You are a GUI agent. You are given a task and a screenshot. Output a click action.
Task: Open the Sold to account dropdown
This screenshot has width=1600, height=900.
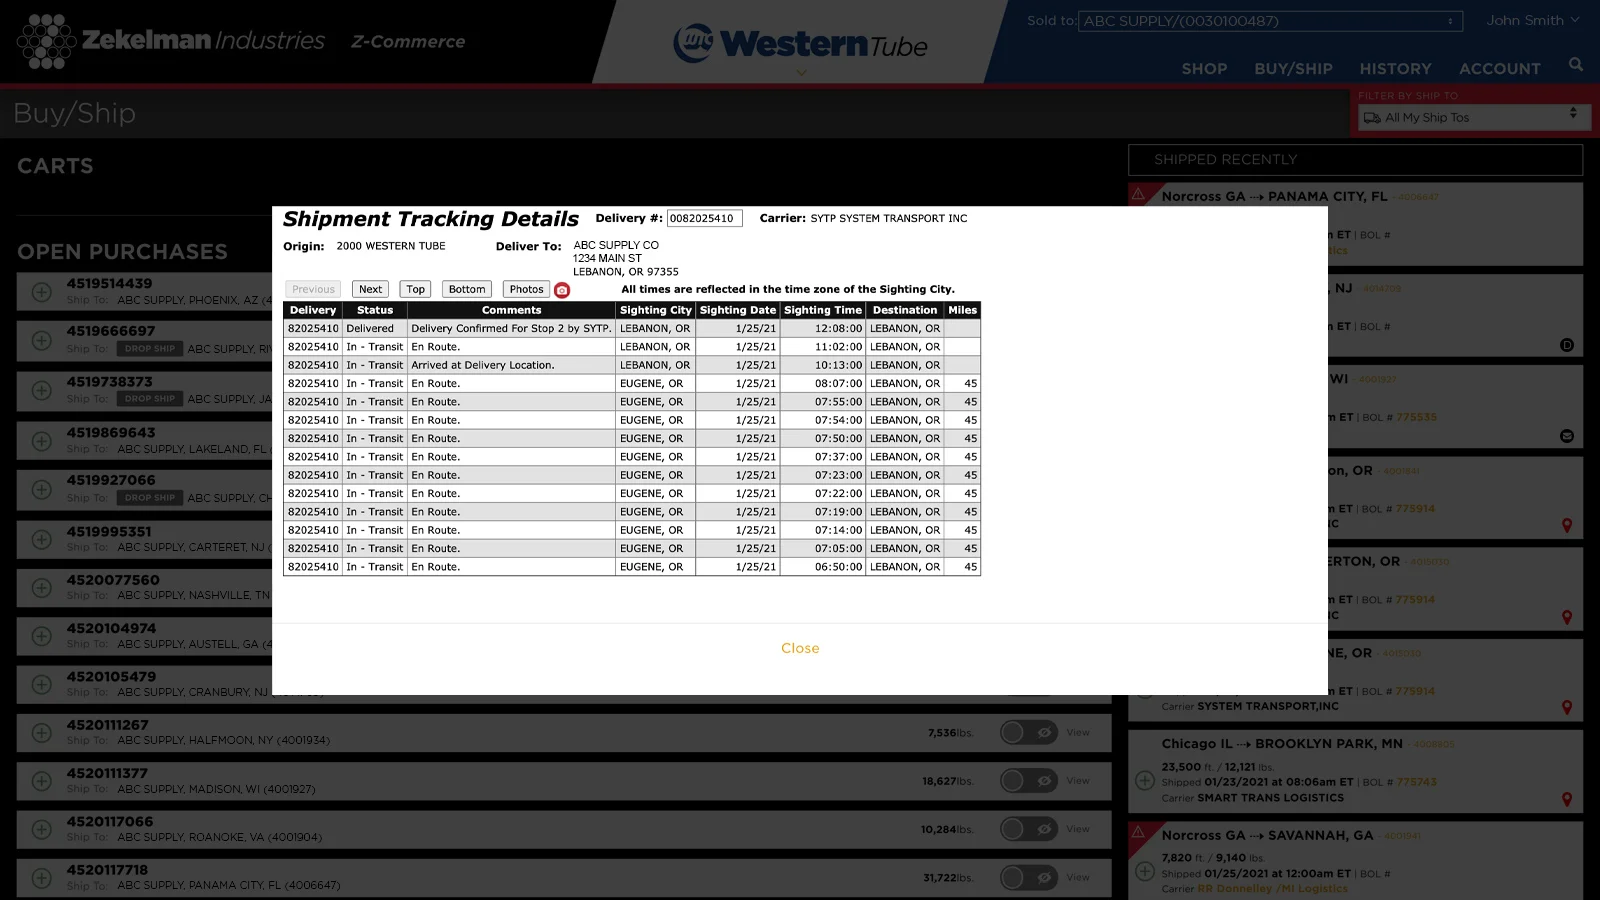(x=1270, y=21)
